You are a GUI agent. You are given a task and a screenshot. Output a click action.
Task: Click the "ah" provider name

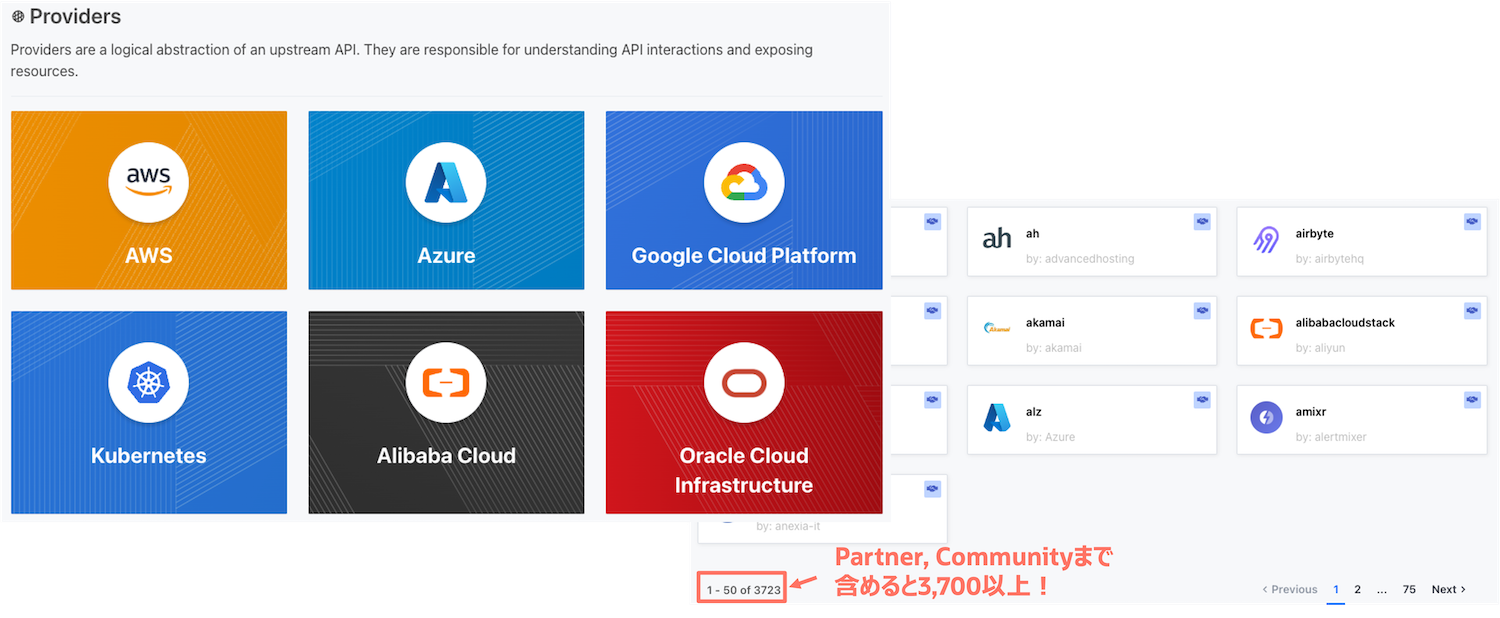click(x=1033, y=233)
